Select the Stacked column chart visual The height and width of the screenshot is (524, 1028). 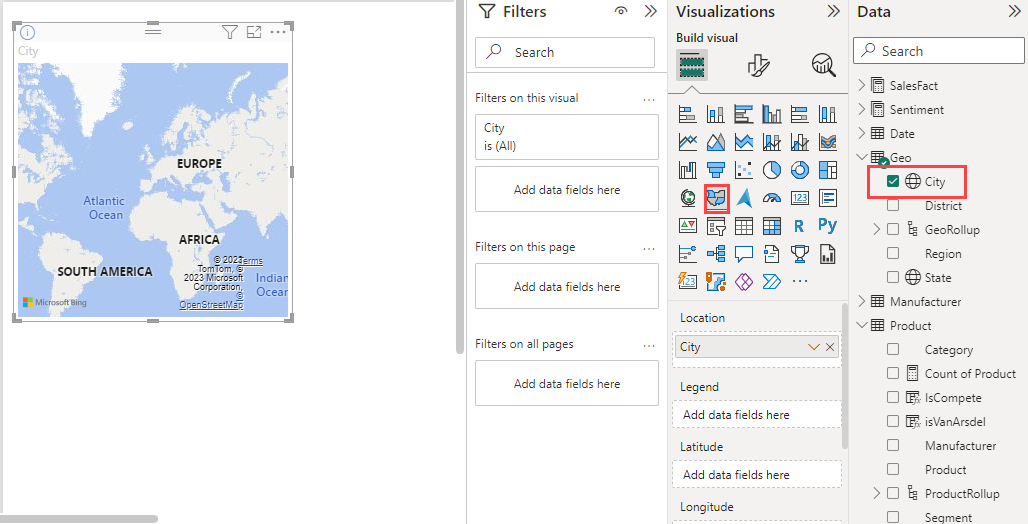pos(715,114)
